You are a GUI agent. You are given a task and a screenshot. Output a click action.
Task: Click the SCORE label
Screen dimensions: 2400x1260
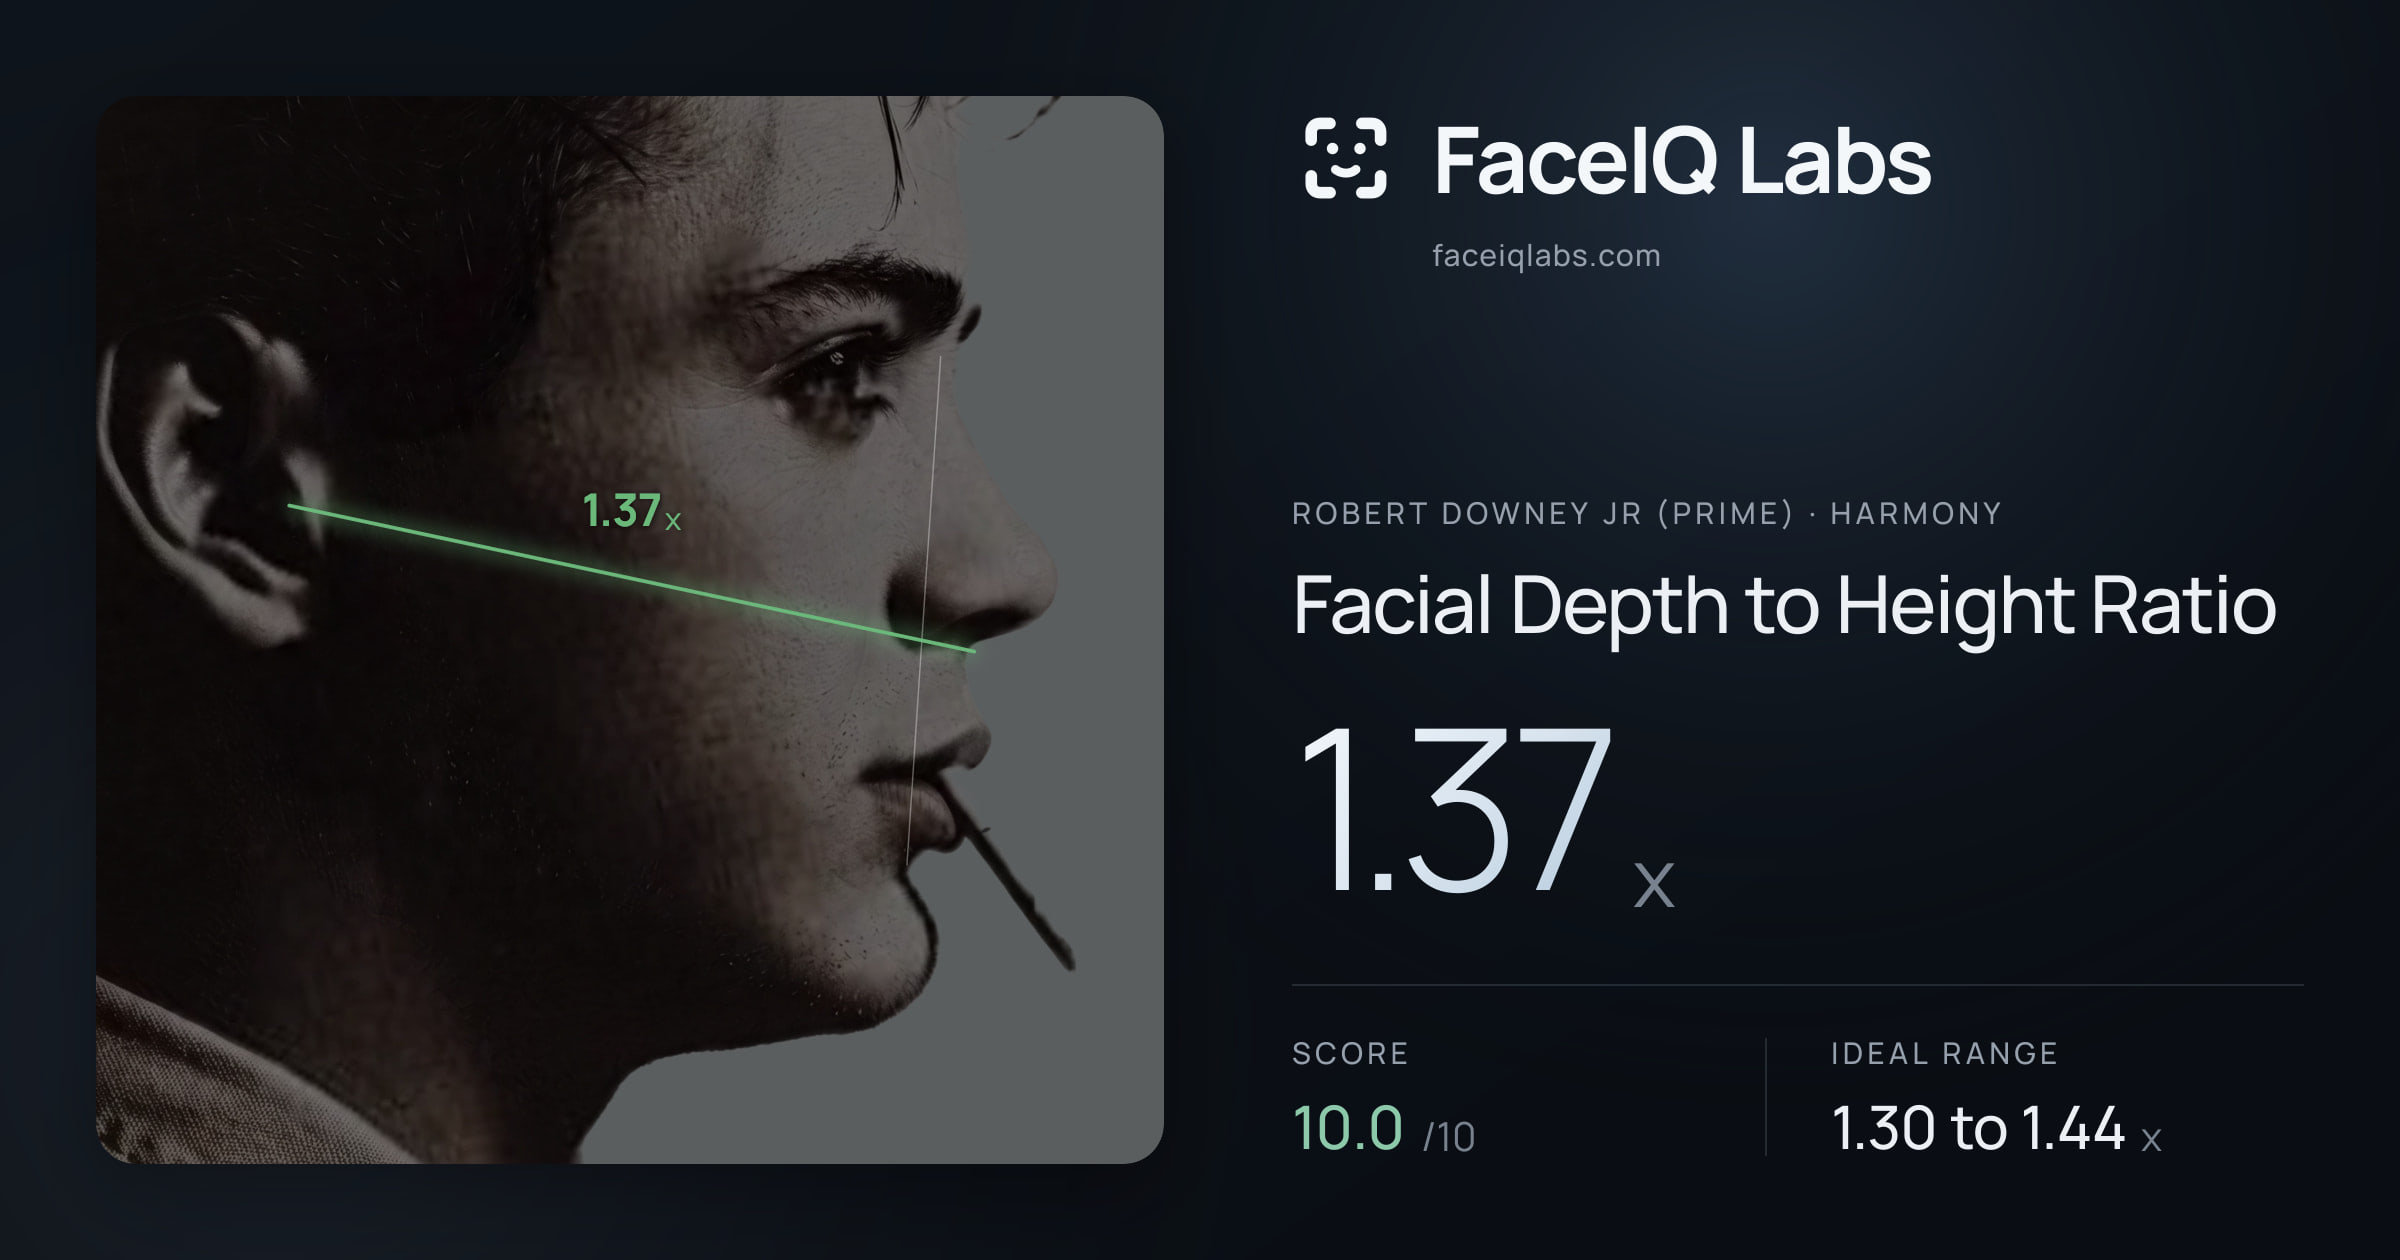[x=1350, y=1053]
